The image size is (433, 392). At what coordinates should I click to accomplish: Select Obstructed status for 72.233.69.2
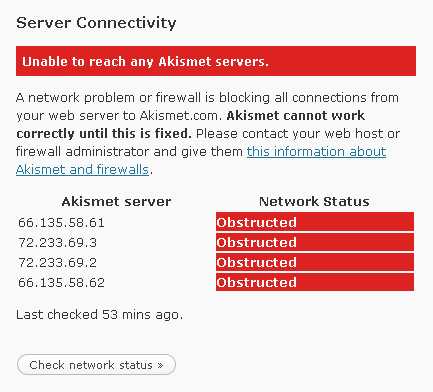[315, 262]
